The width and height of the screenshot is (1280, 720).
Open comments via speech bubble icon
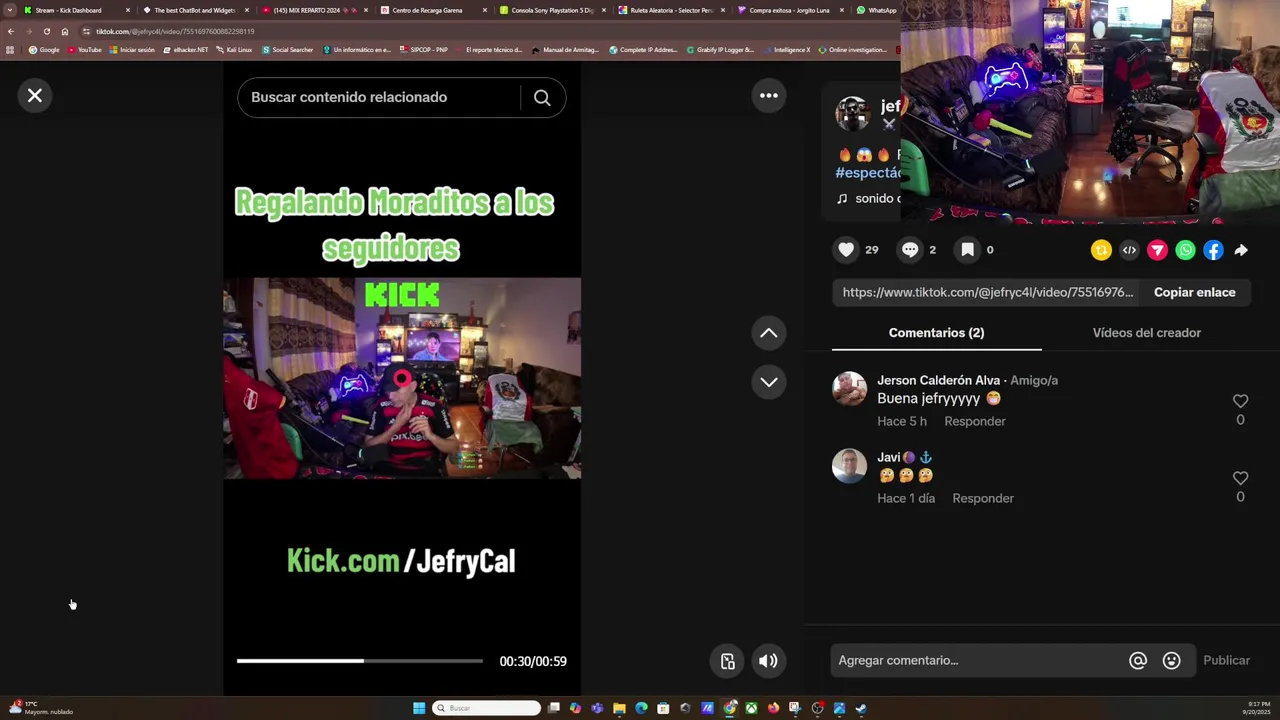[x=910, y=250]
